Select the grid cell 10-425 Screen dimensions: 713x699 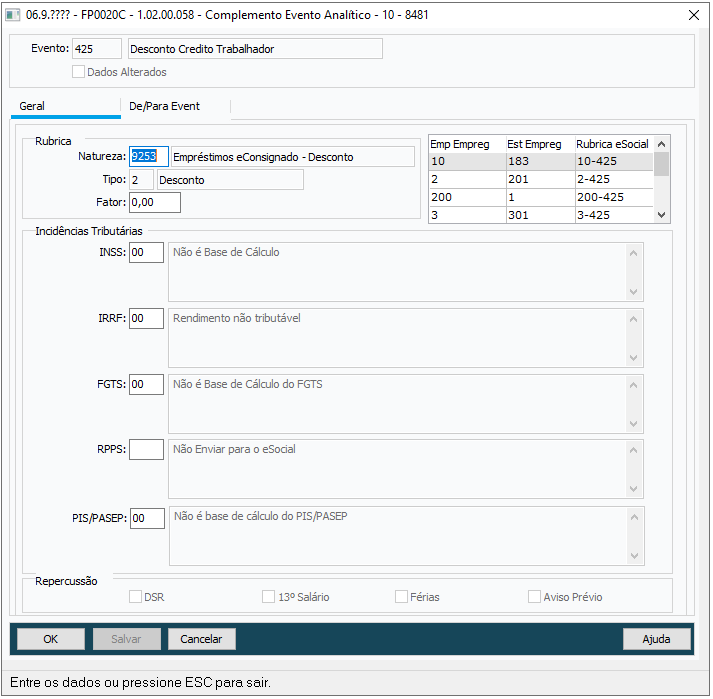(x=614, y=161)
